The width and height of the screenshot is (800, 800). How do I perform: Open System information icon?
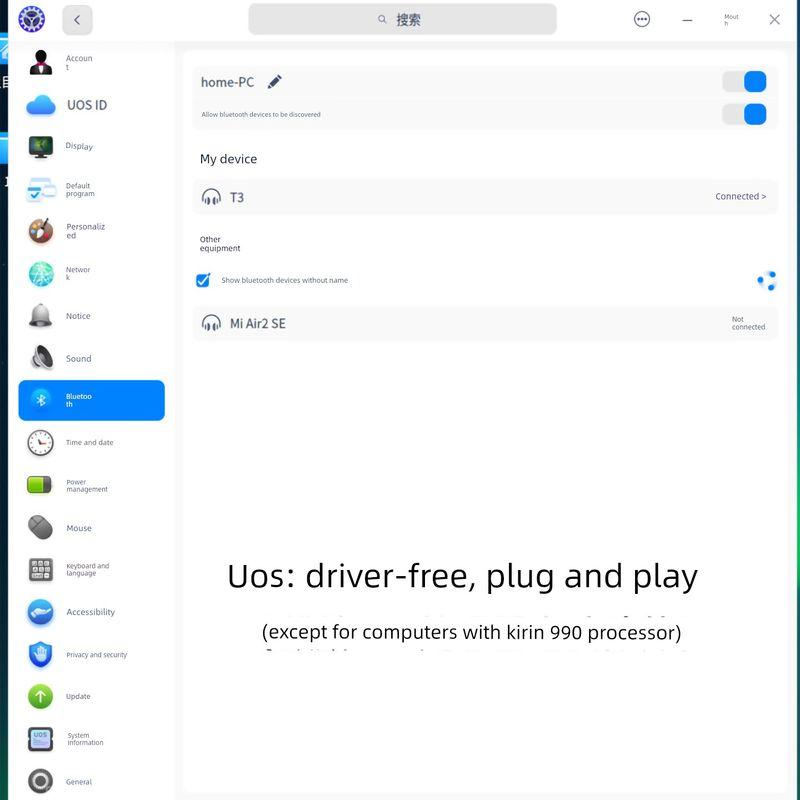coord(41,739)
